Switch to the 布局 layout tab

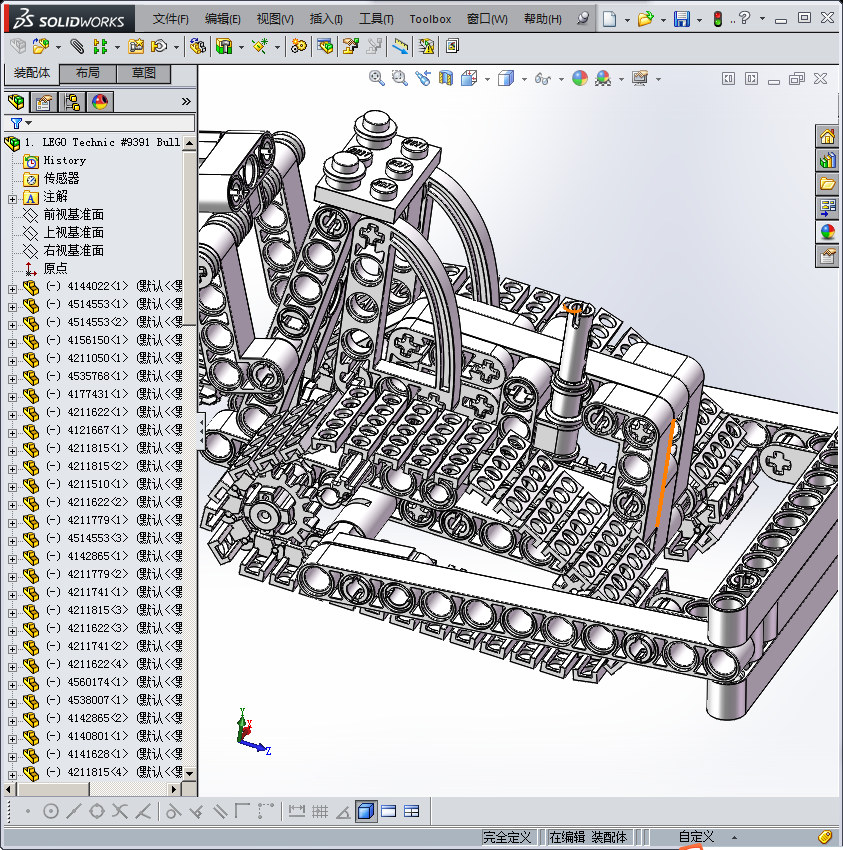(x=87, y=73)
